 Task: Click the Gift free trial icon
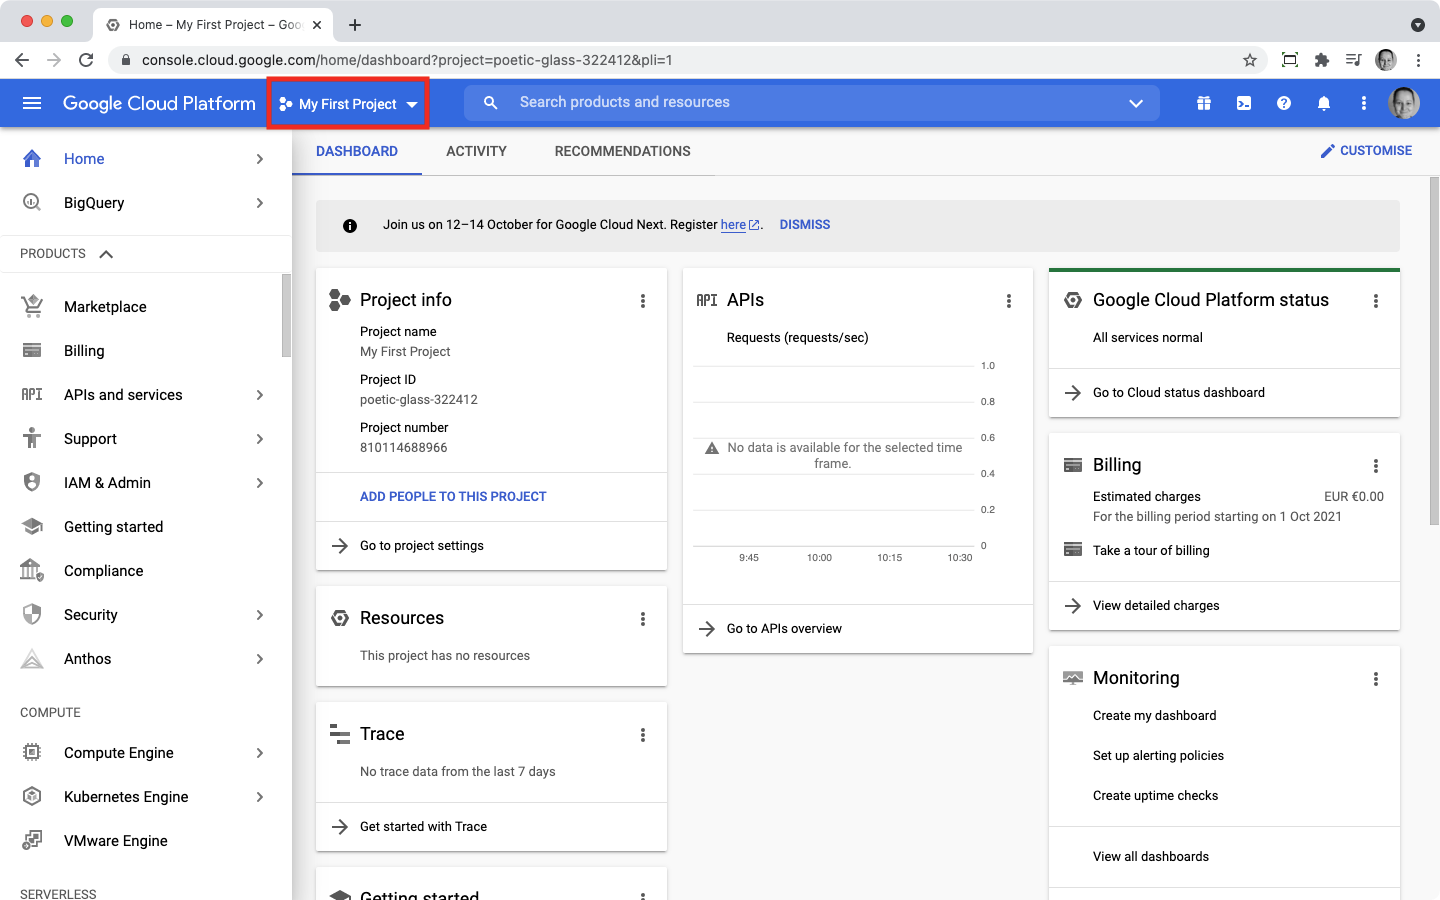1204,103
